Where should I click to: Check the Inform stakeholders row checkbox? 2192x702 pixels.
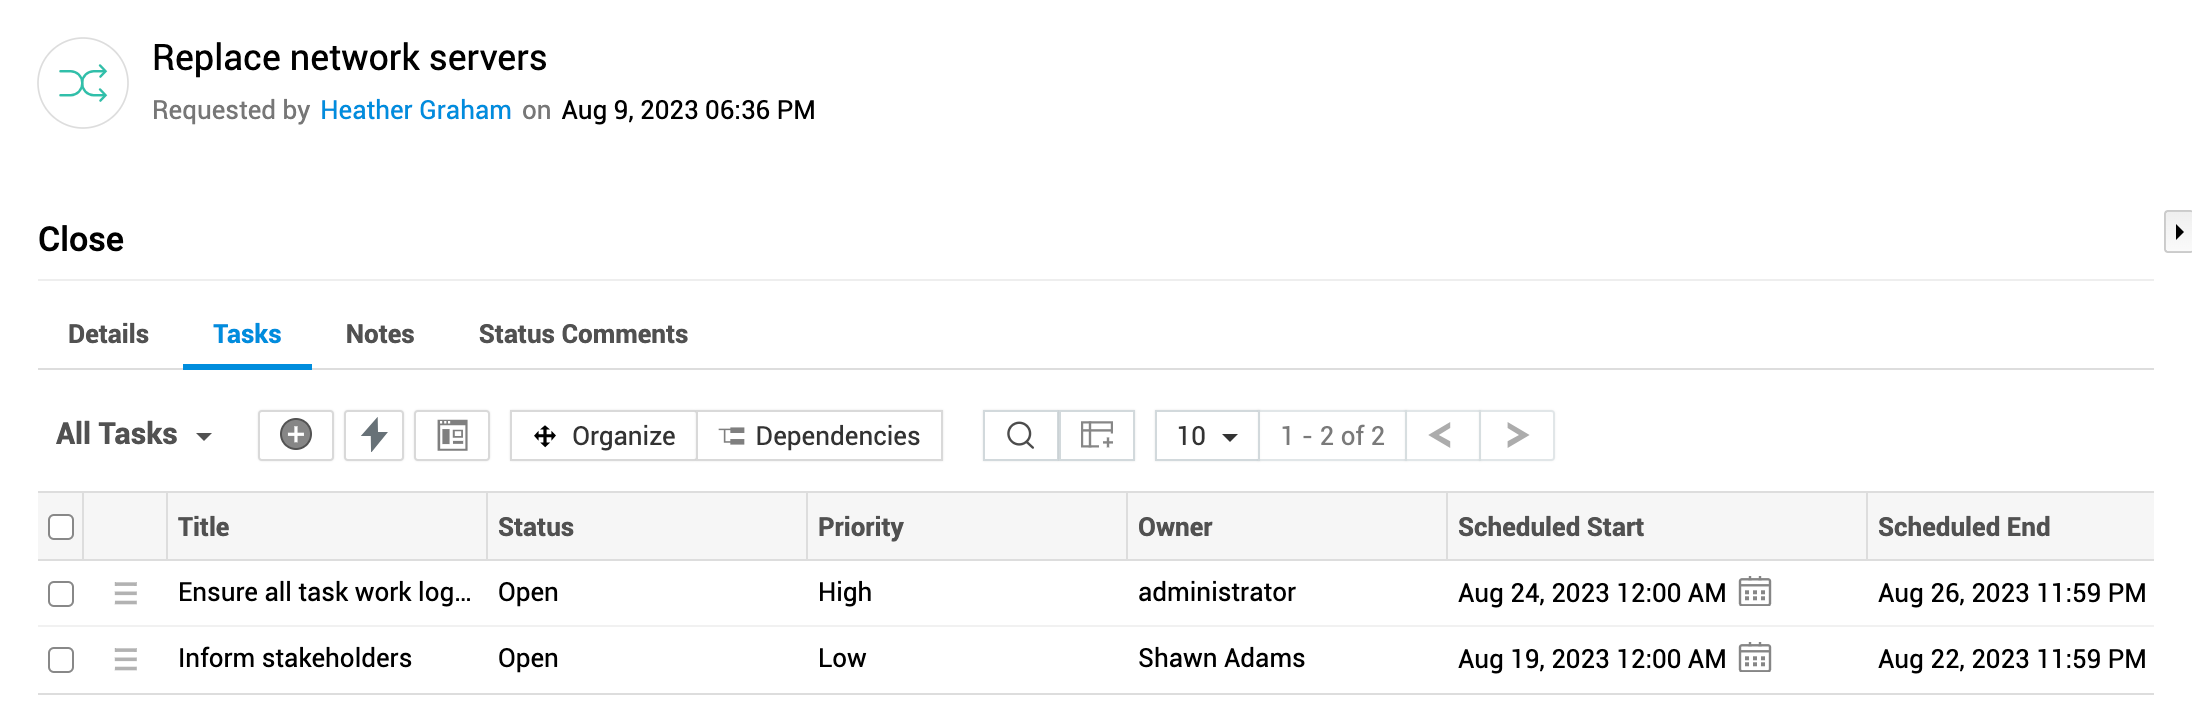[x=61, y=659]
